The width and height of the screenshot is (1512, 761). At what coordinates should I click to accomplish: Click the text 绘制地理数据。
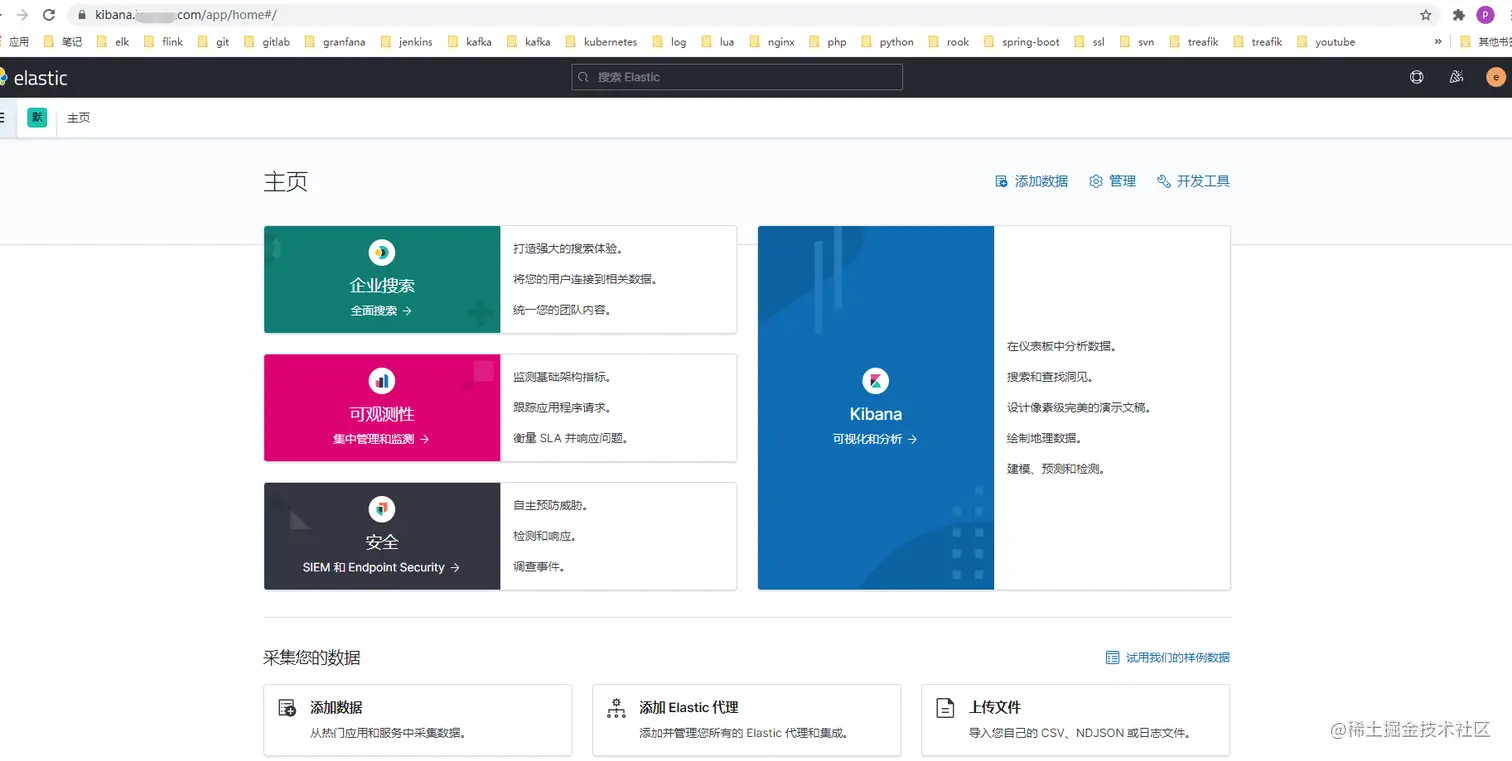click(1044, 438)
